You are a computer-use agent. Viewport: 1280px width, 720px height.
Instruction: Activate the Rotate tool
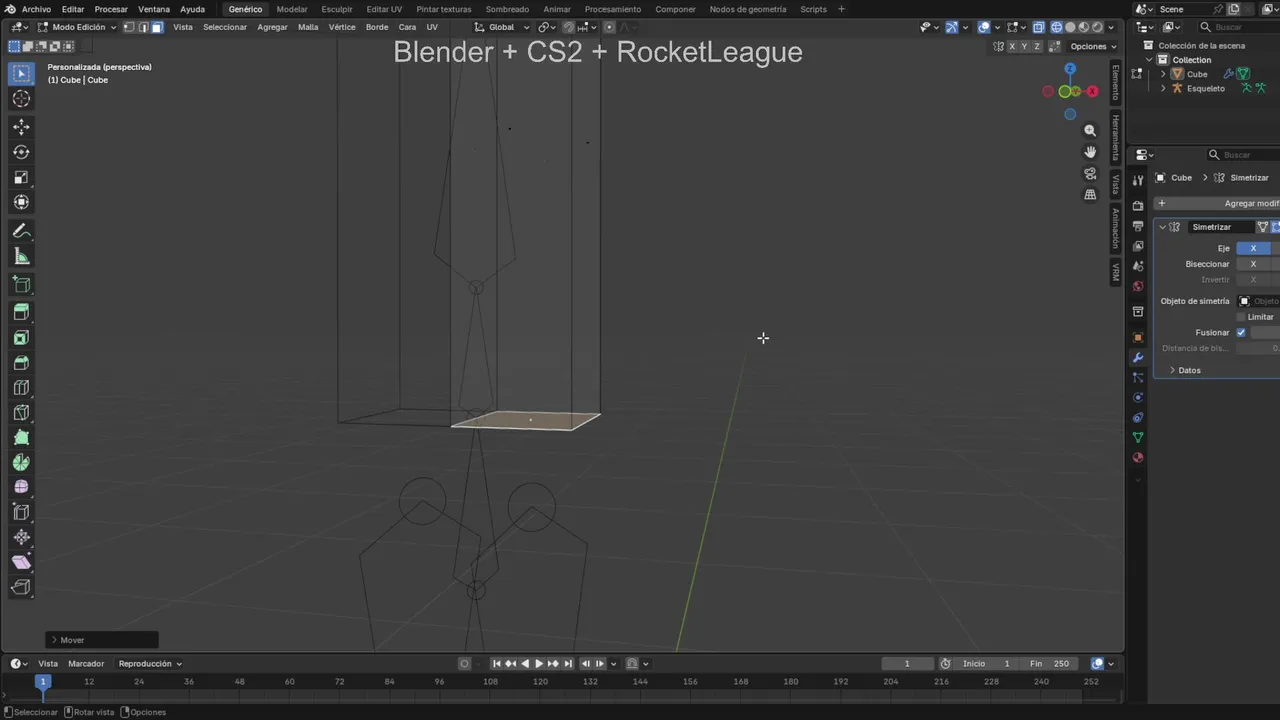21,152
